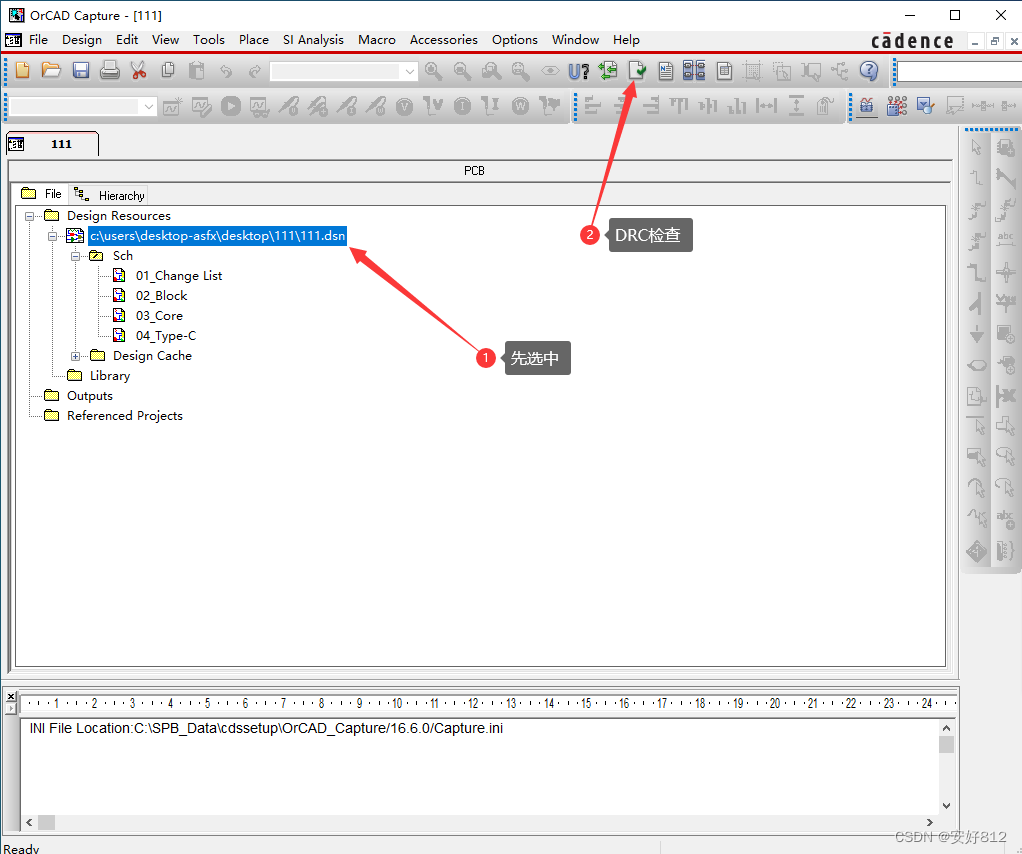This screenshot has width=1022, height=854.
Task: Click the Run PSpice play icon
Action: pyautogui.click(x=230, y=106)
